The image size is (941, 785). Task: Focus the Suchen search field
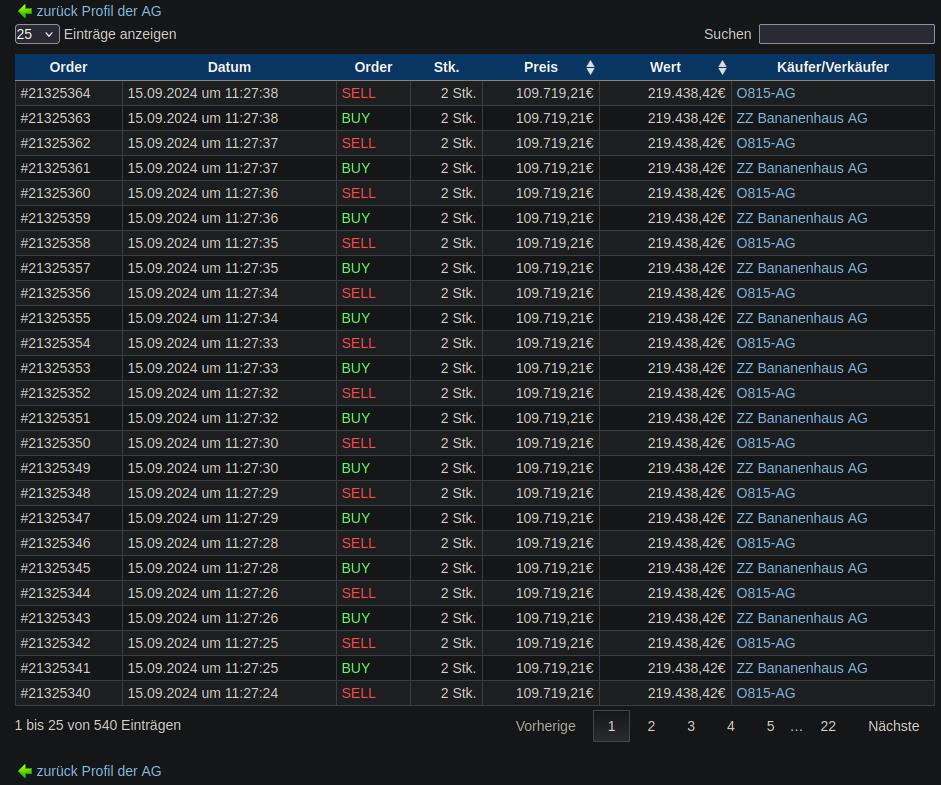(846, 34)
